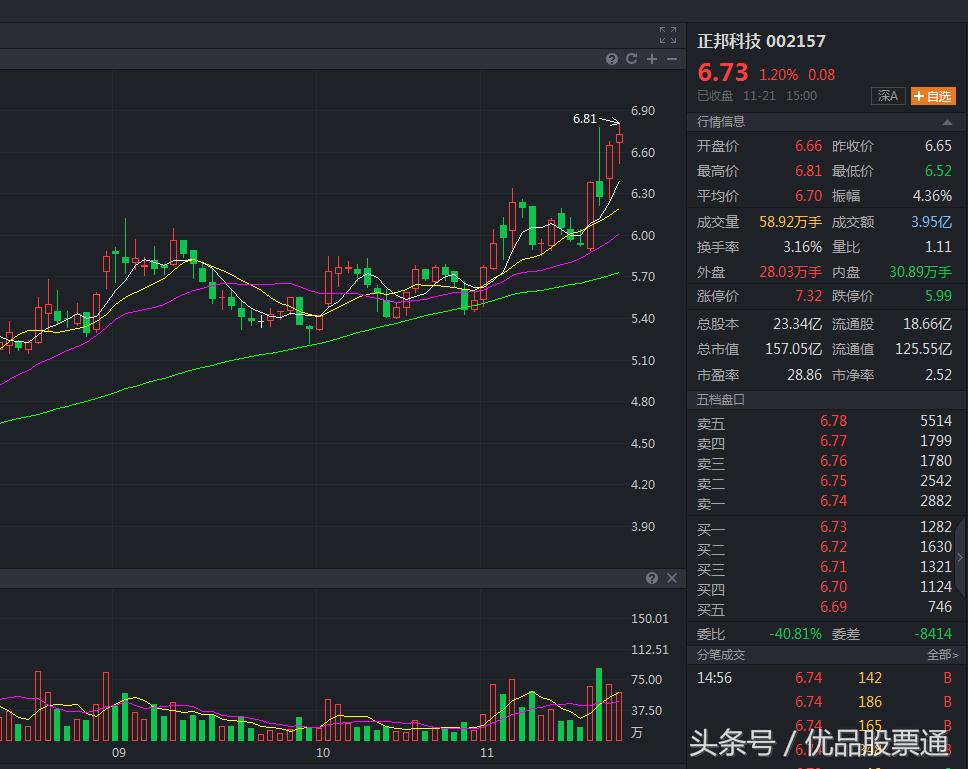968x769 pixels.
Task: Click +自选 to add stock to watchlist
Action: point(933,96)
